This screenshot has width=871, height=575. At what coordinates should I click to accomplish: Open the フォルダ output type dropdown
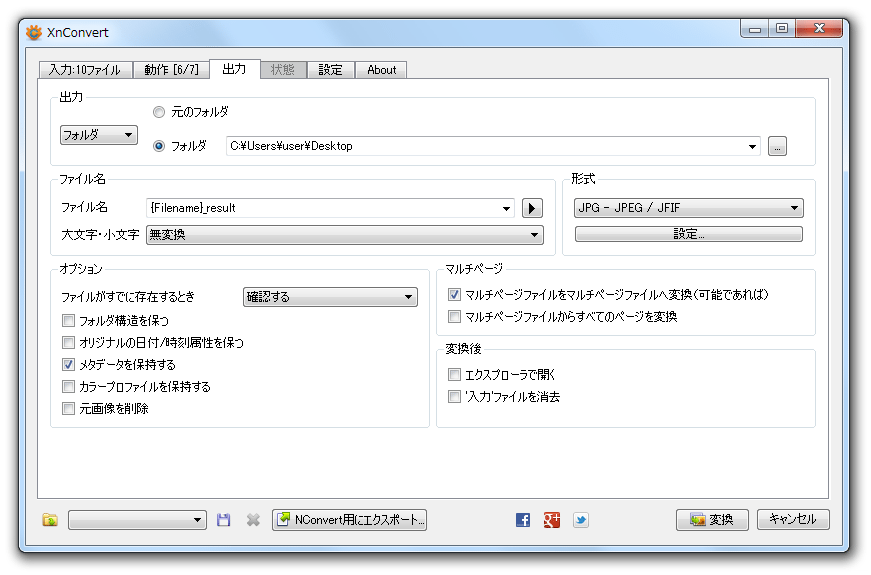99,135
